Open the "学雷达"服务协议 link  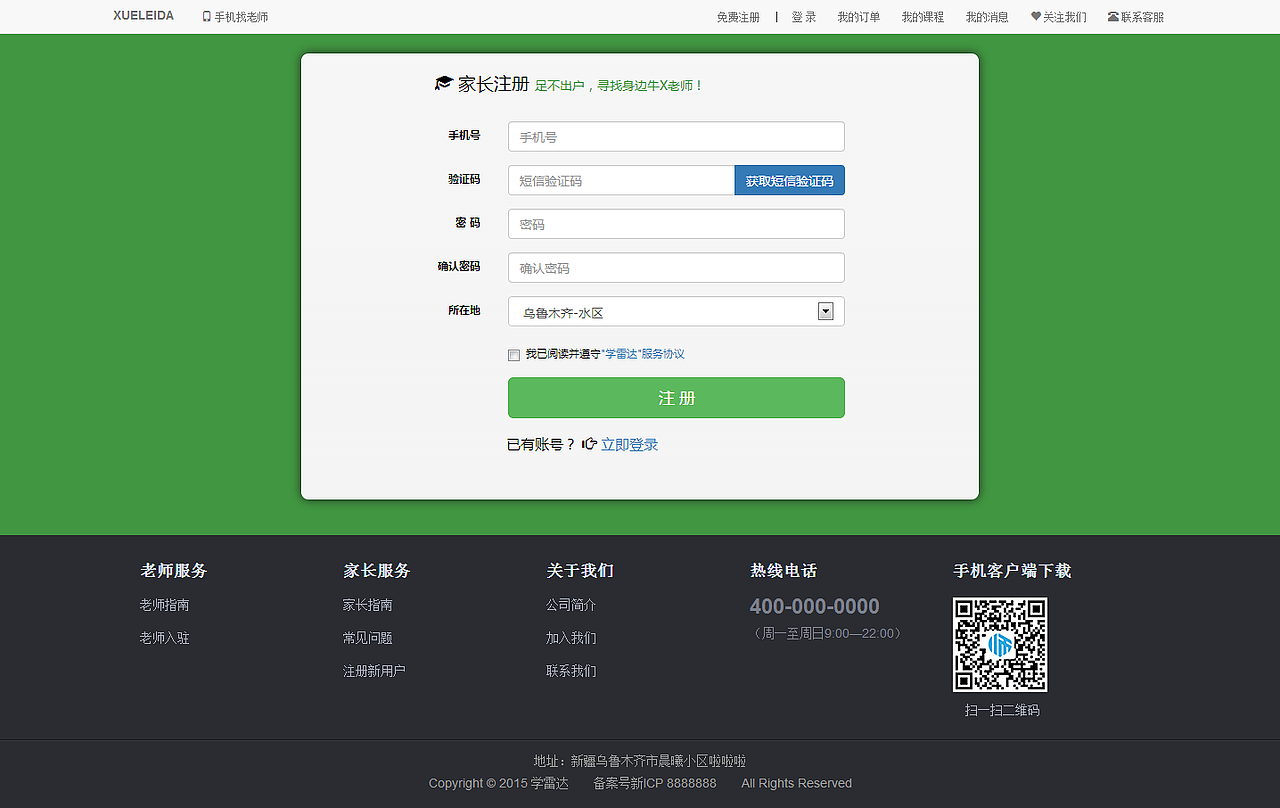tap(643, 354)
